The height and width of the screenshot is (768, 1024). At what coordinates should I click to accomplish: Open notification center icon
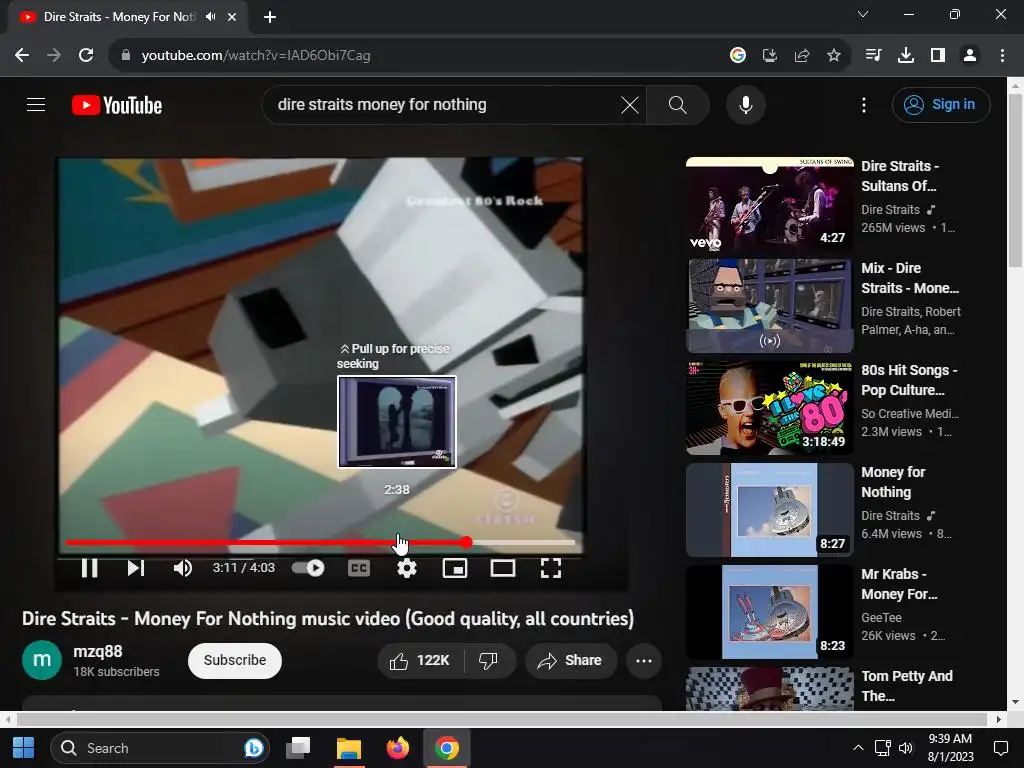(1000, 748)
